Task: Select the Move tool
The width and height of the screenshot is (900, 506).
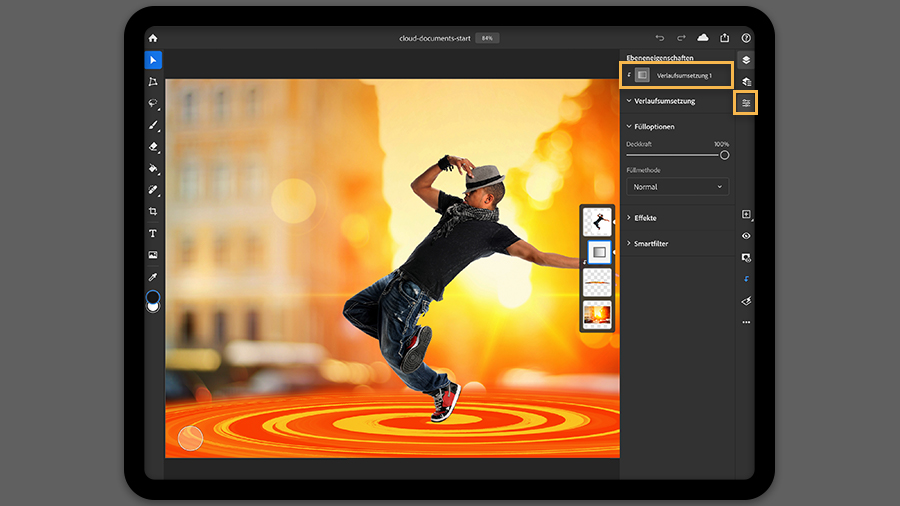Action: [x=153, y=60]
